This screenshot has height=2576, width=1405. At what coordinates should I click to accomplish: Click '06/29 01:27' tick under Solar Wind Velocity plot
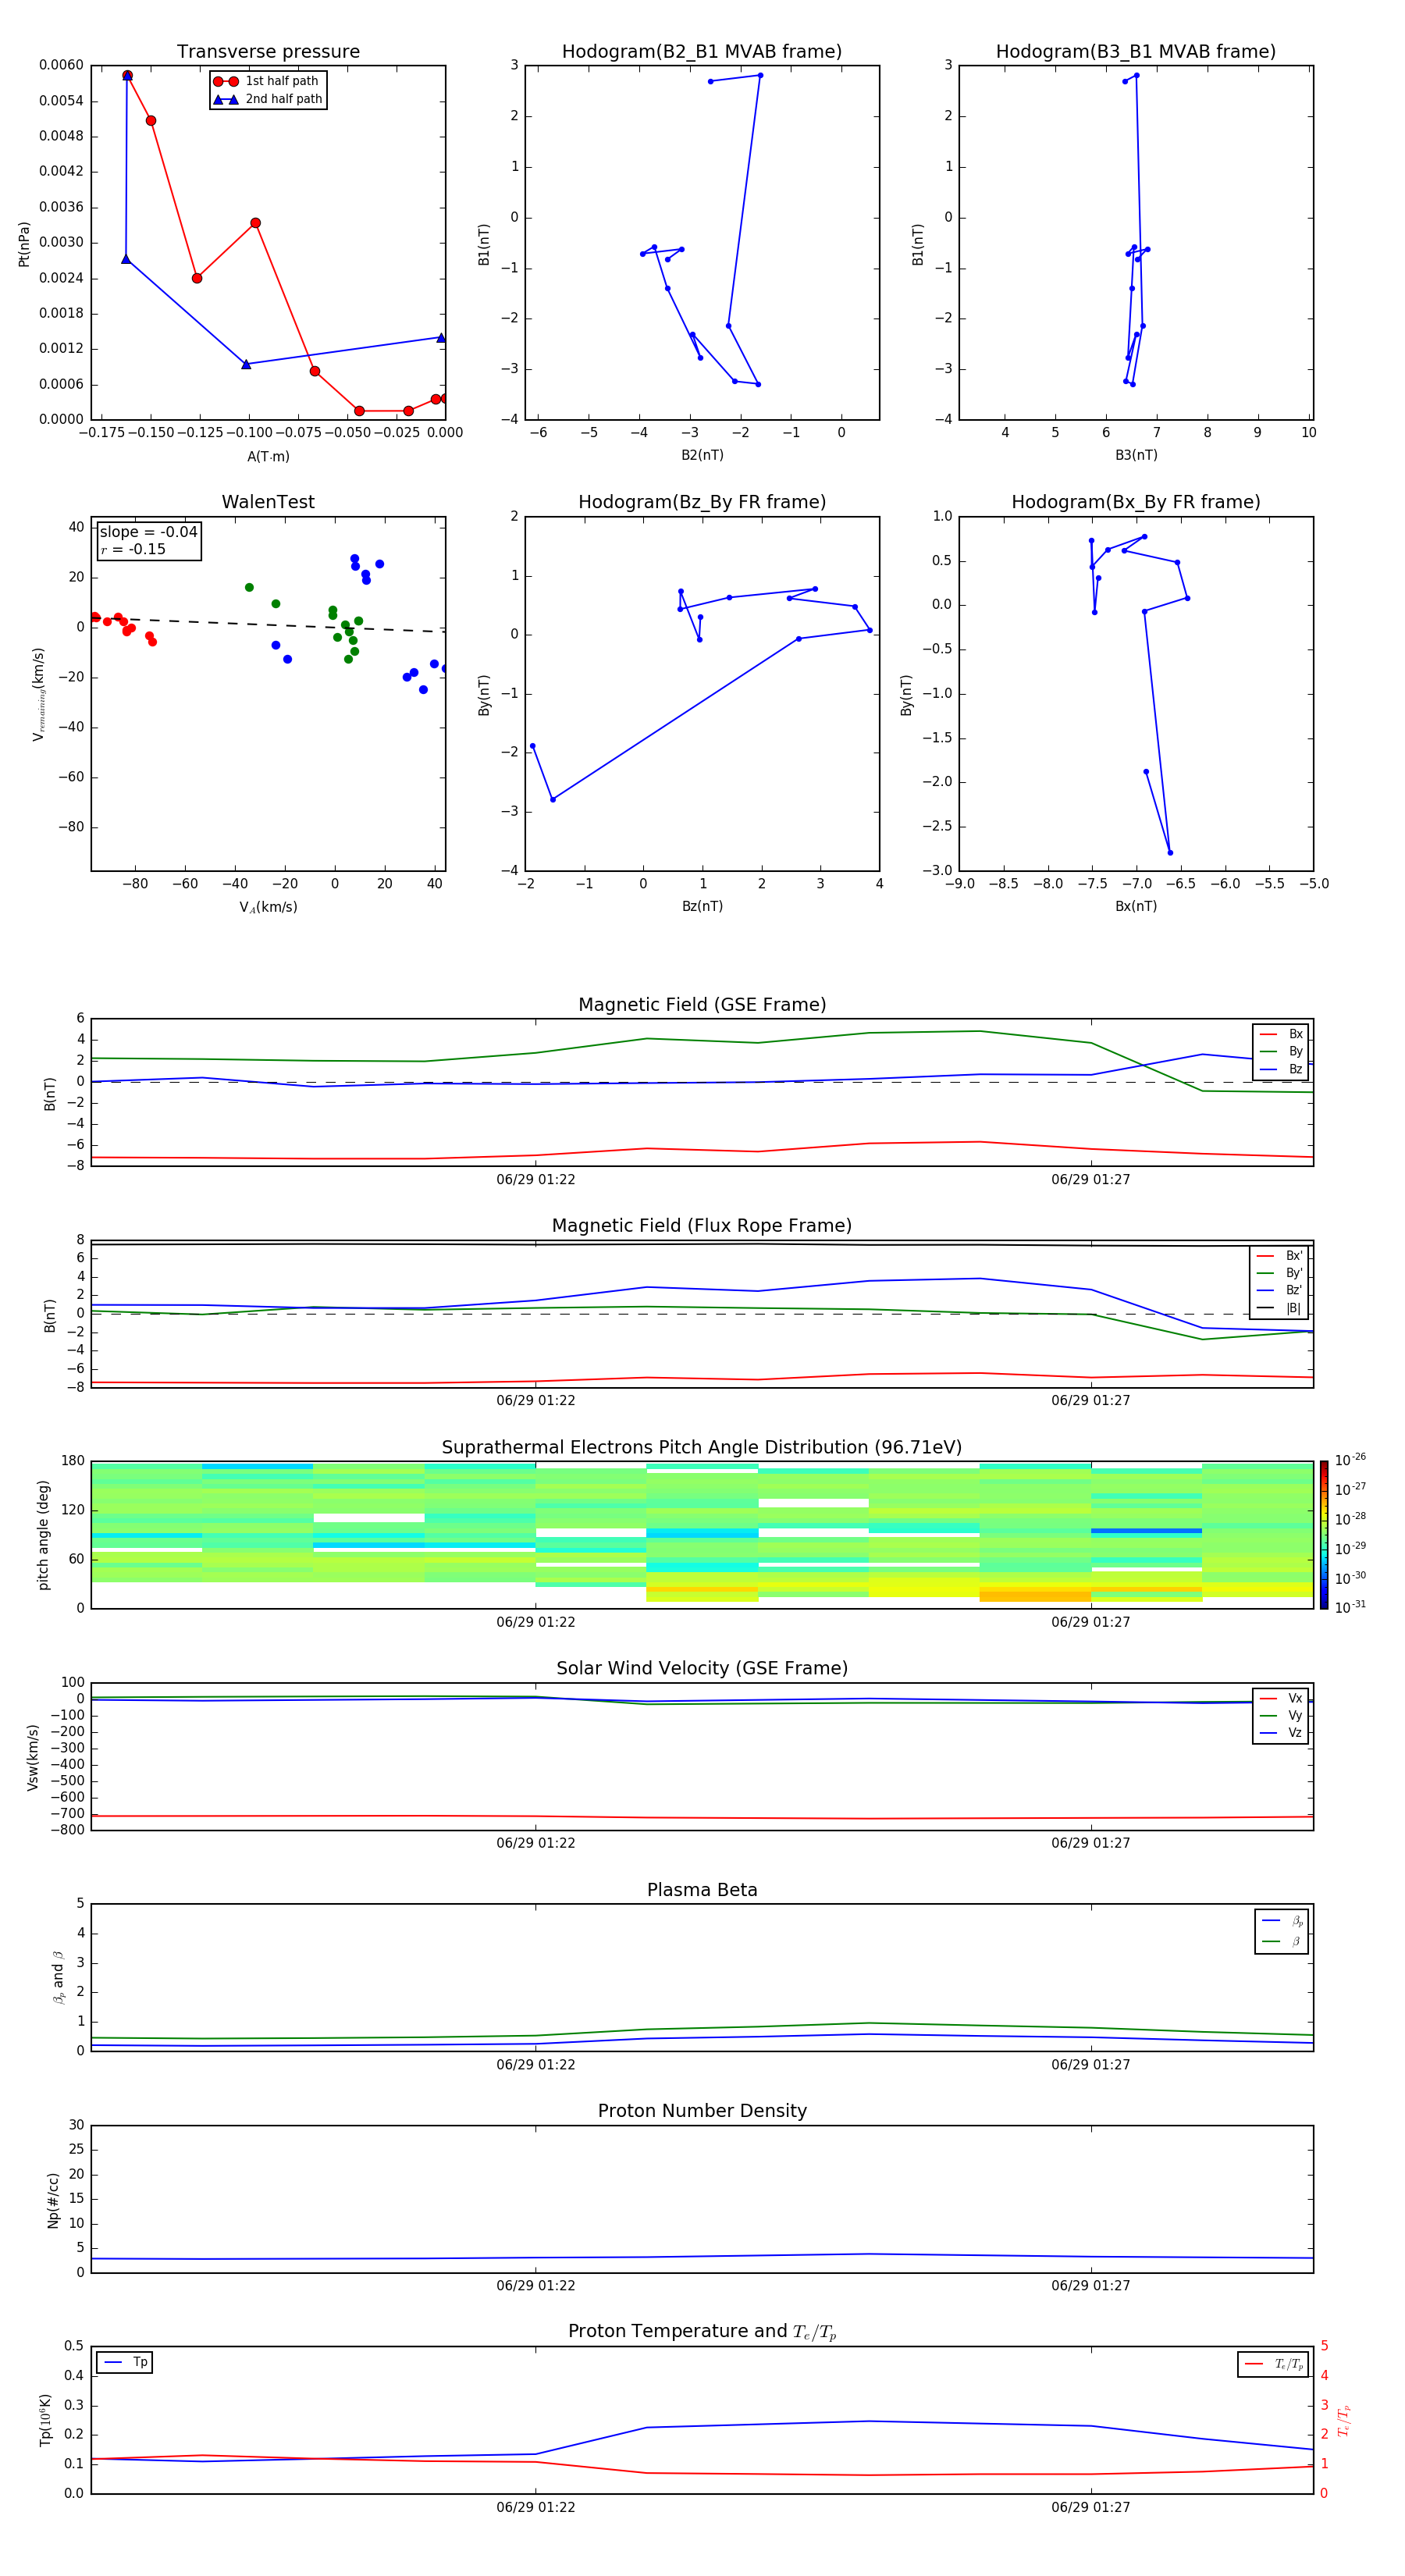click(1091, 1843)
